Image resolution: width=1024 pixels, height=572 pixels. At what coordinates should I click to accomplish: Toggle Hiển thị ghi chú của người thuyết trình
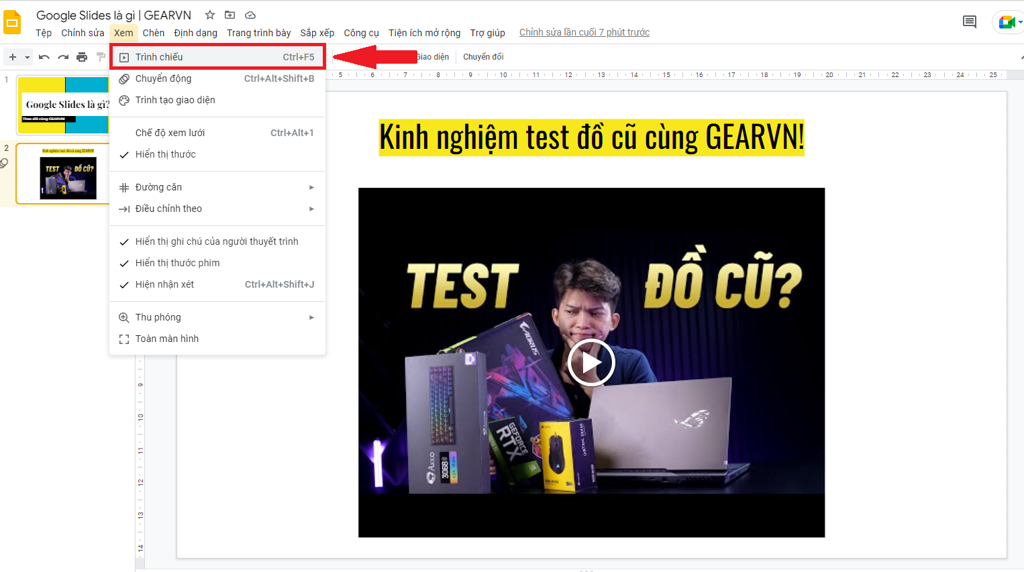pyautogui.click(x=217, y=242)
